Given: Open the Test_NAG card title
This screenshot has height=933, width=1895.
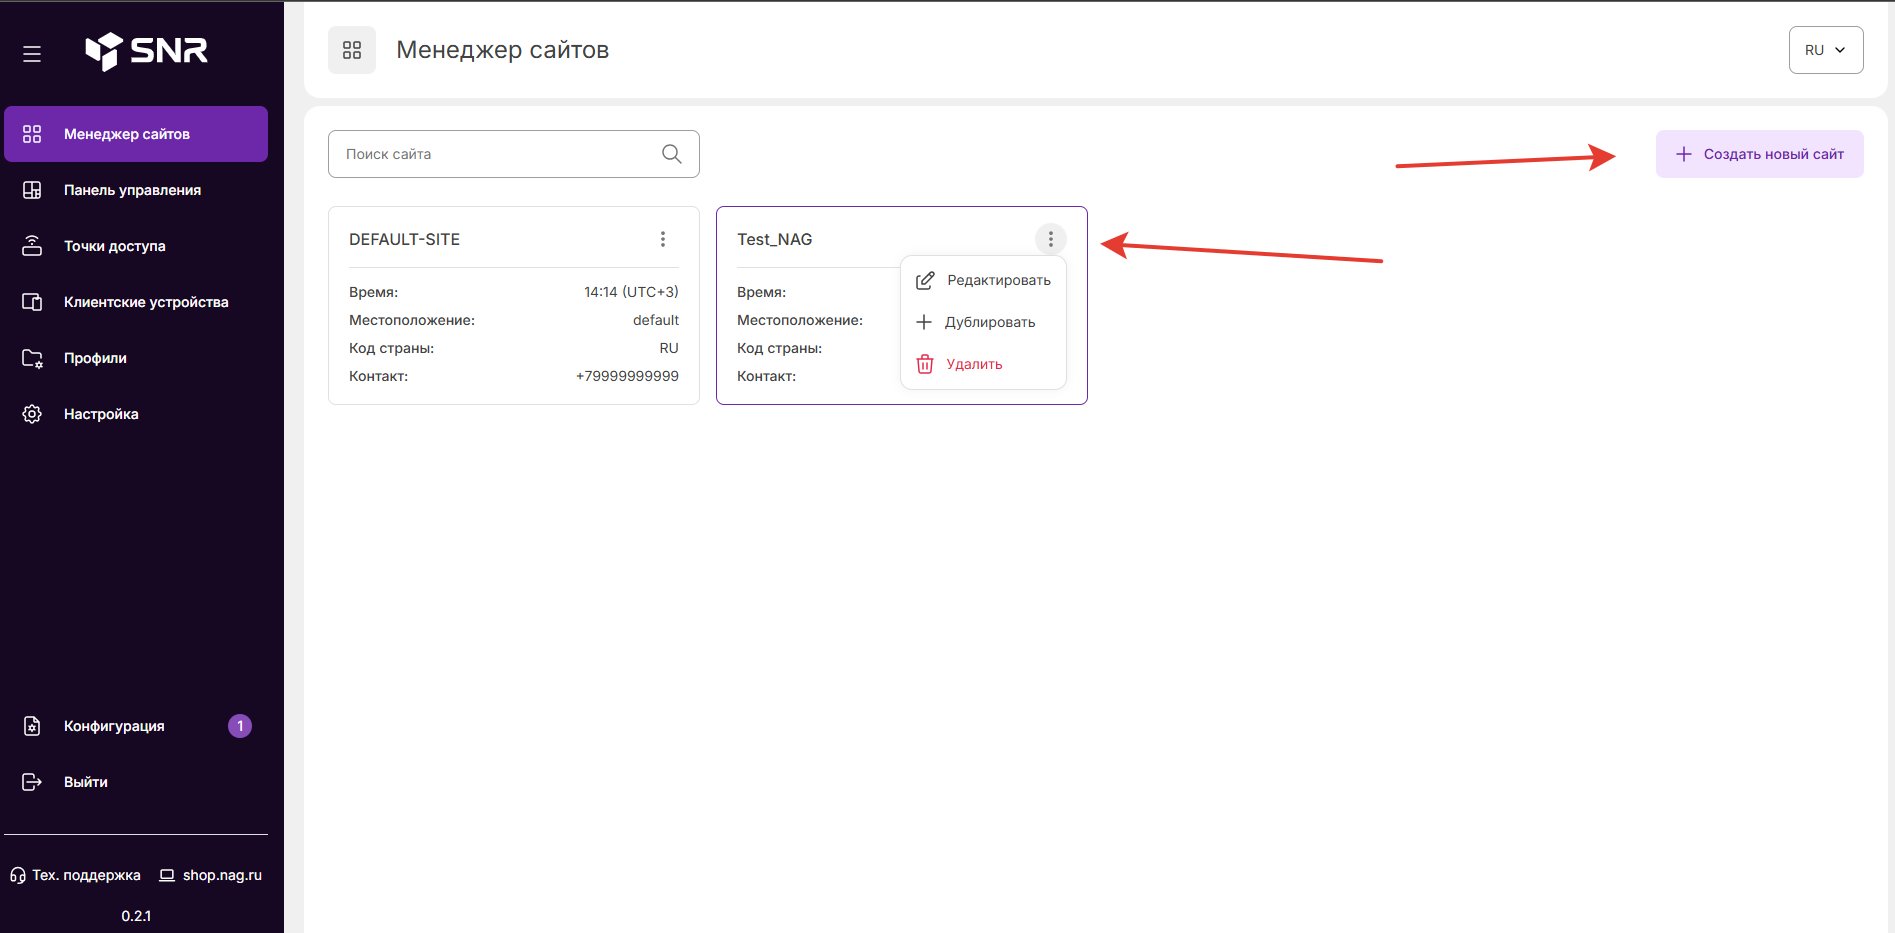Looking at the screenshot, I should click(775, 239).
